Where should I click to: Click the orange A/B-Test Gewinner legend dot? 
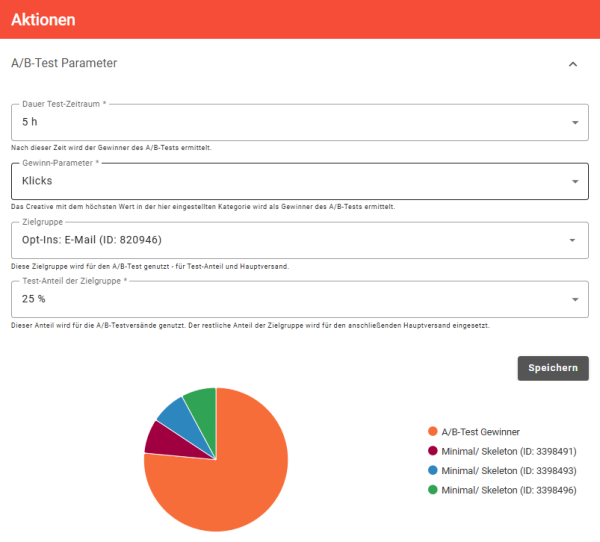tap(432, 431)
